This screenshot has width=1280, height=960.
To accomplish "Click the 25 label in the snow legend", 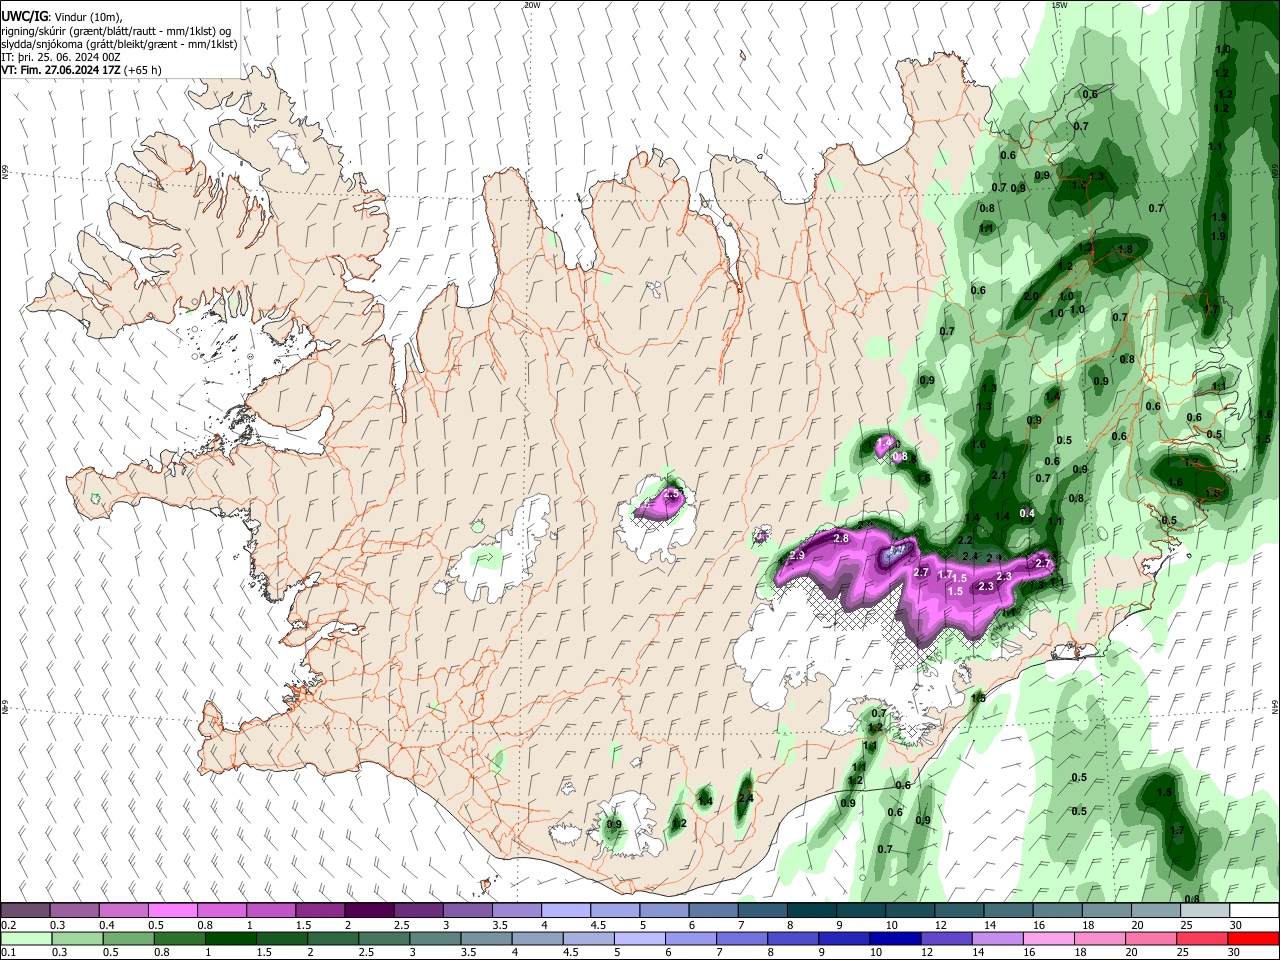I will [x=1185, y=925].
